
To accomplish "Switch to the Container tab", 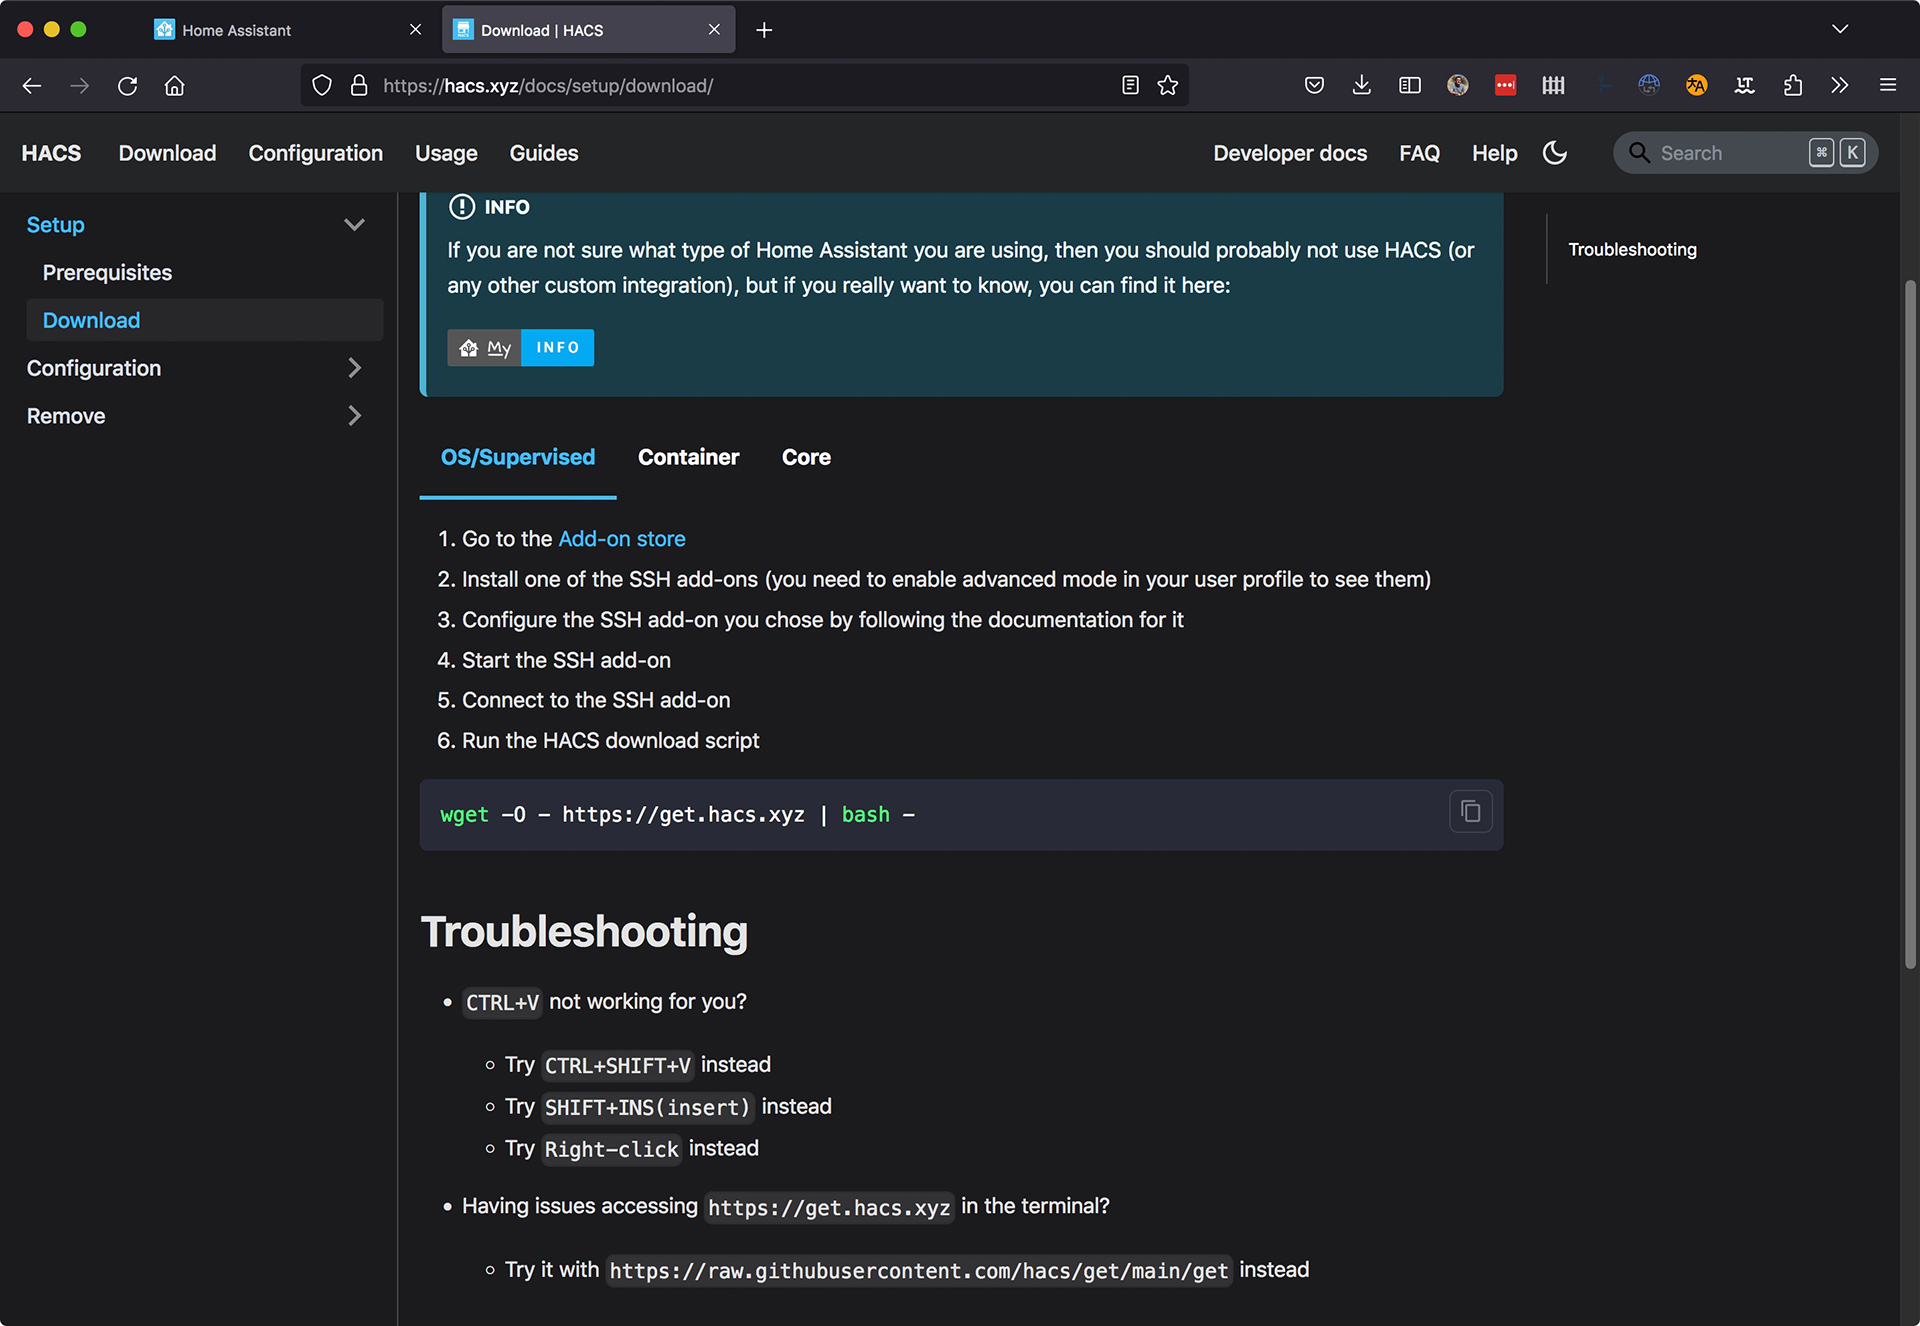I will coord(688,457).
